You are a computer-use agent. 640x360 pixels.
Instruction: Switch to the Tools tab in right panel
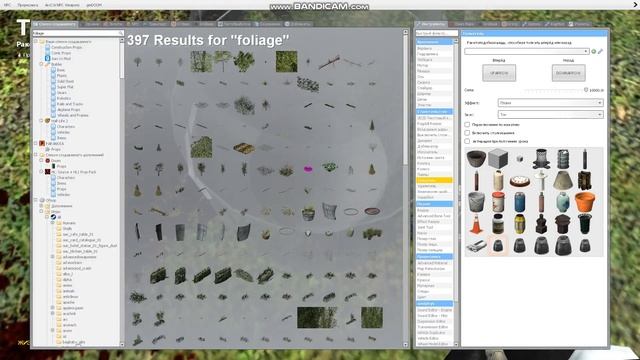click(431, 24)
